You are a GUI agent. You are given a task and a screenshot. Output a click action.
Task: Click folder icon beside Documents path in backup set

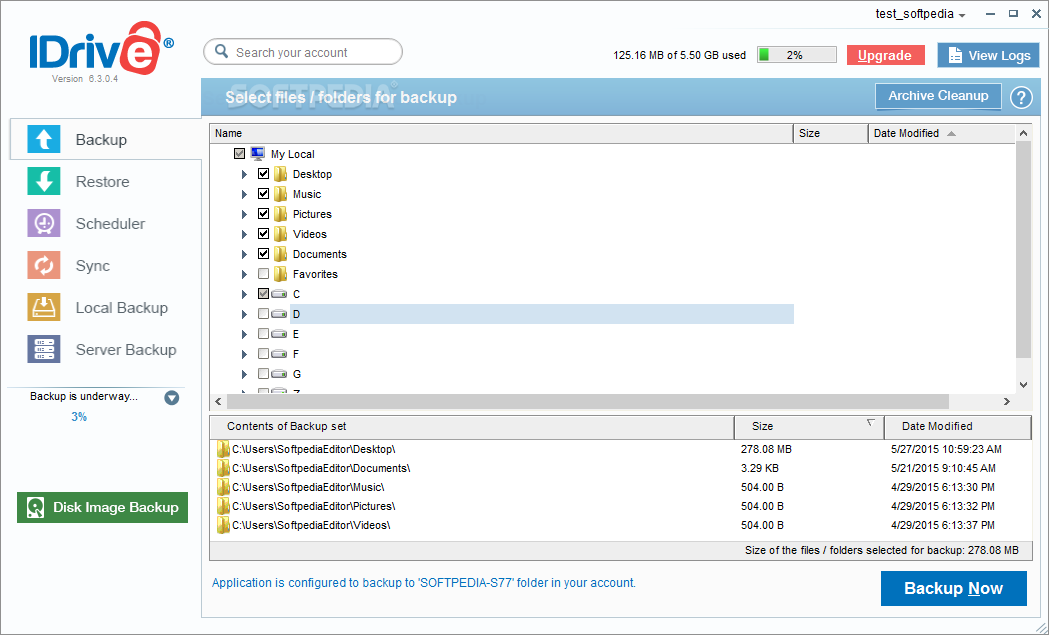223,468
